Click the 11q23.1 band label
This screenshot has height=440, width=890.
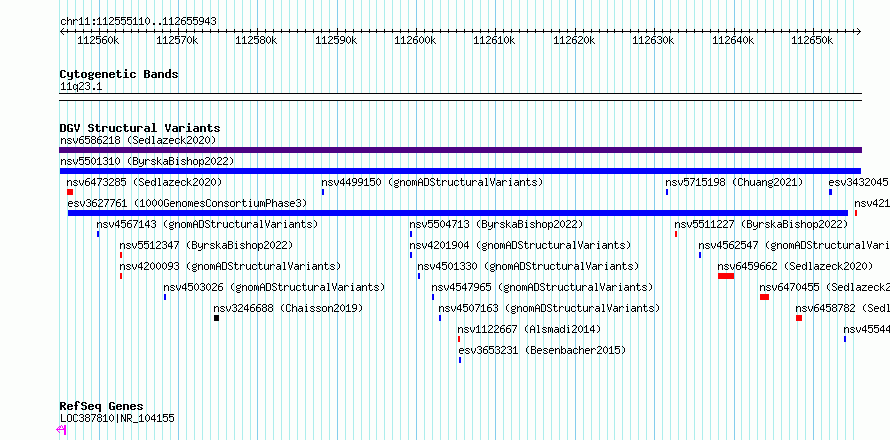[x=81, y=87]
